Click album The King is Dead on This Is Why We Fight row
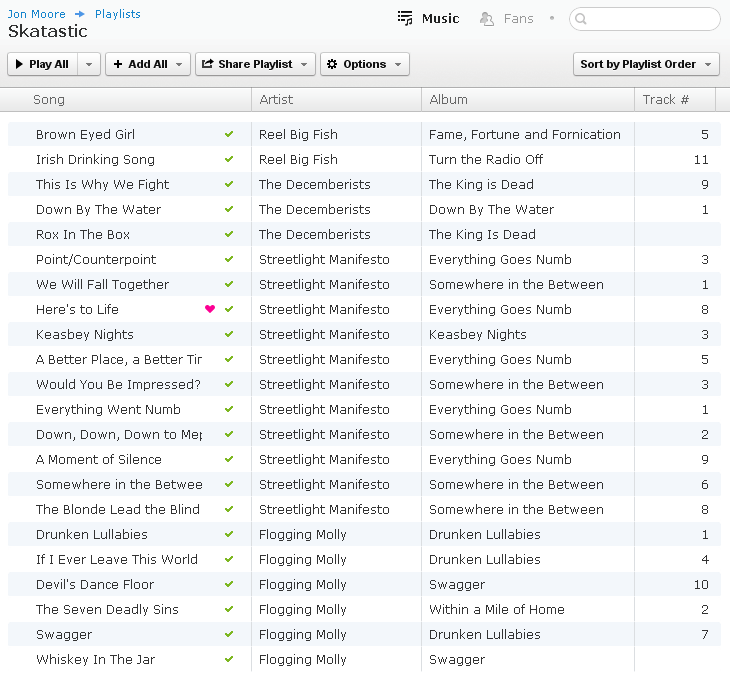Image resolution: width=730 pixels, height=682 pixels. pyautogui.click(x=481, y=185)
